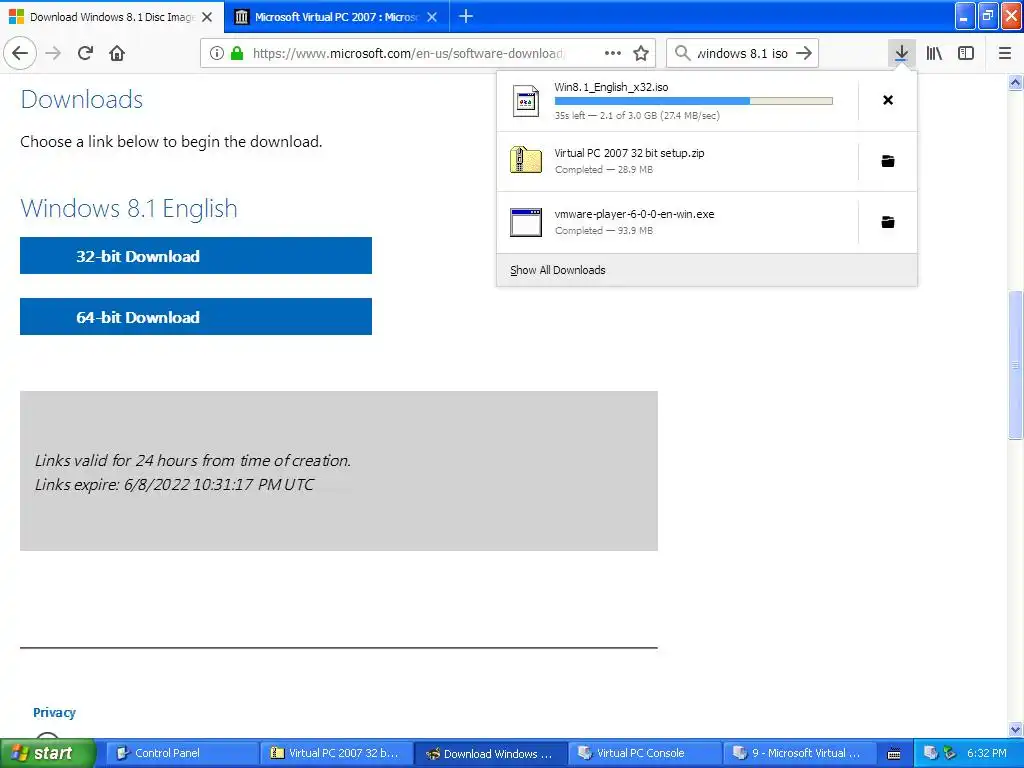This screenshot has width=1024, height=768.
Task: Switch to 9 - Microsoft Virtual taskbar item
Action: (799, 753)
